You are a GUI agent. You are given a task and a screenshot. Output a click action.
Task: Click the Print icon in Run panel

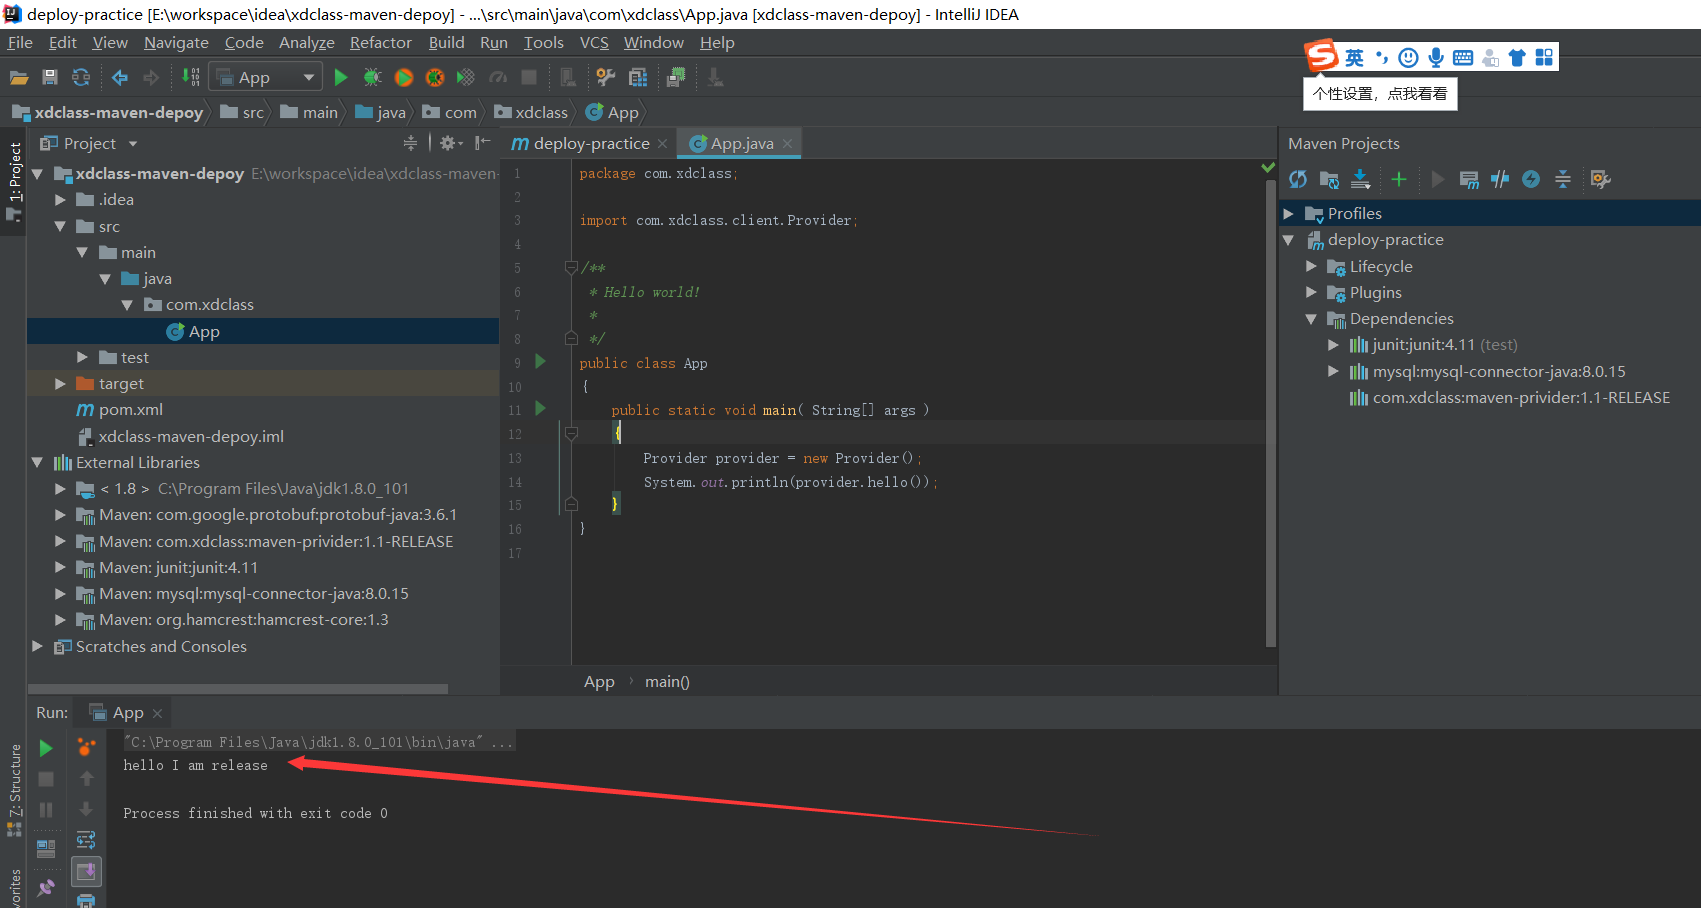pyautogui.click(x=86, y=900)
